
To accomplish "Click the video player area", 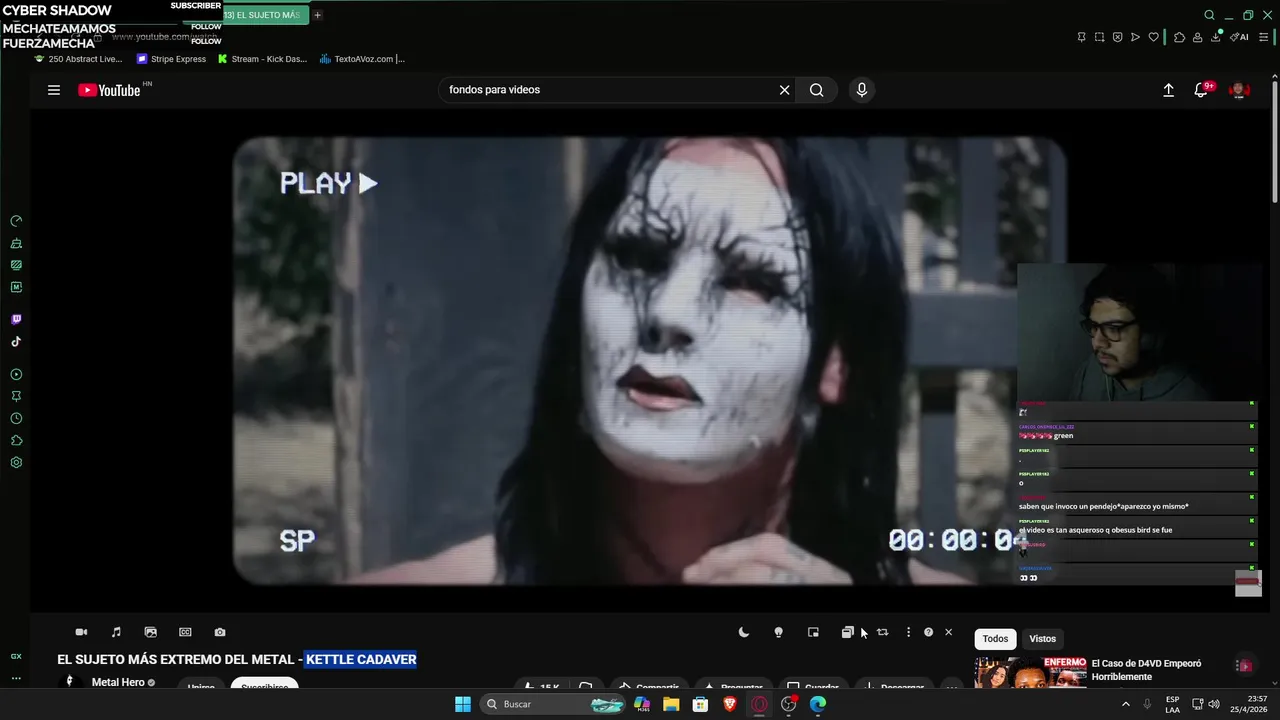I will coord(650,360).
